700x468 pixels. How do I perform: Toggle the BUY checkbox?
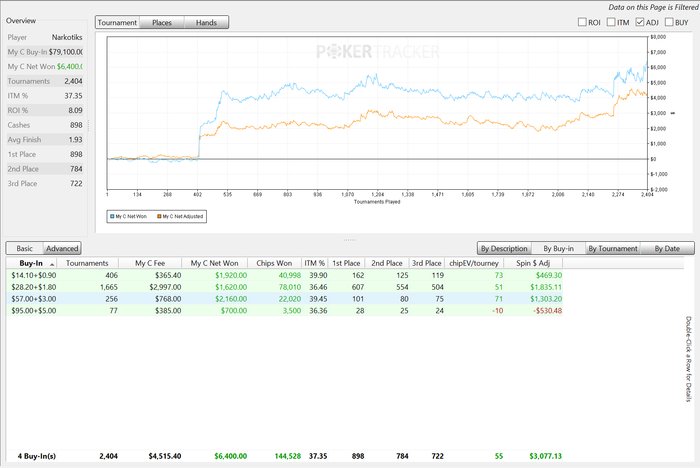(669, 22)
